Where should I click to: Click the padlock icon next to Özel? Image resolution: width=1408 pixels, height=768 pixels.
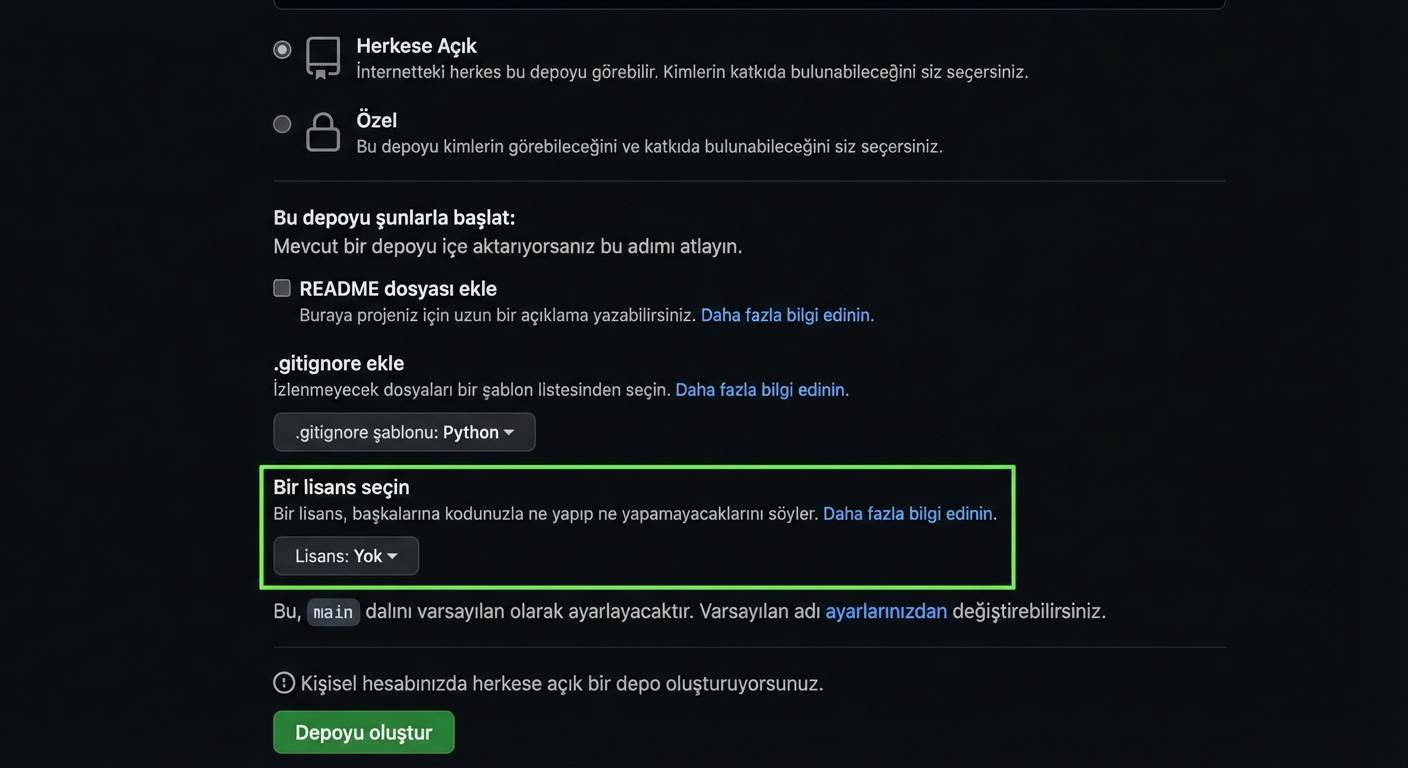[322, 131]
